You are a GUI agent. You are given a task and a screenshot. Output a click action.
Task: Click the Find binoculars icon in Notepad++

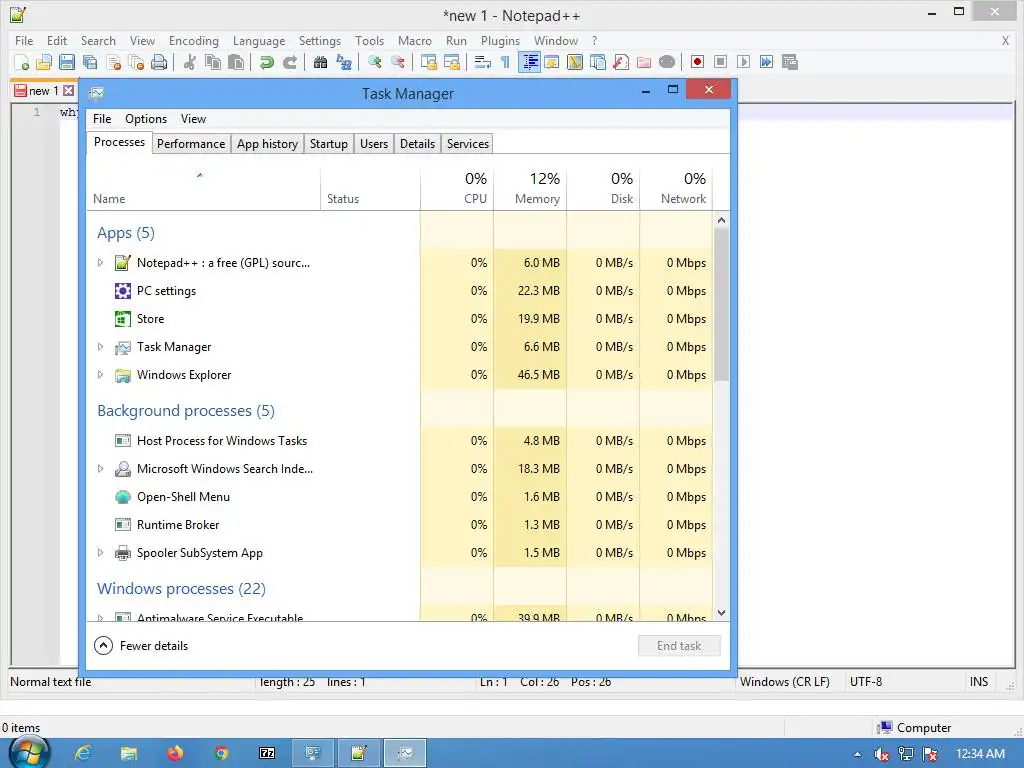320,62
